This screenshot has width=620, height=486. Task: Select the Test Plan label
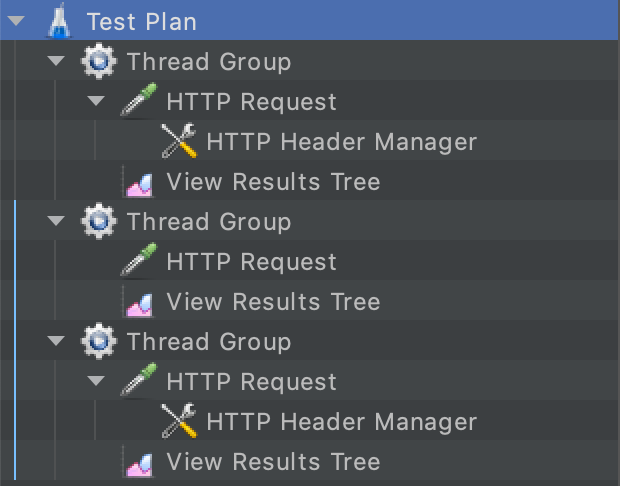(141, 21)
